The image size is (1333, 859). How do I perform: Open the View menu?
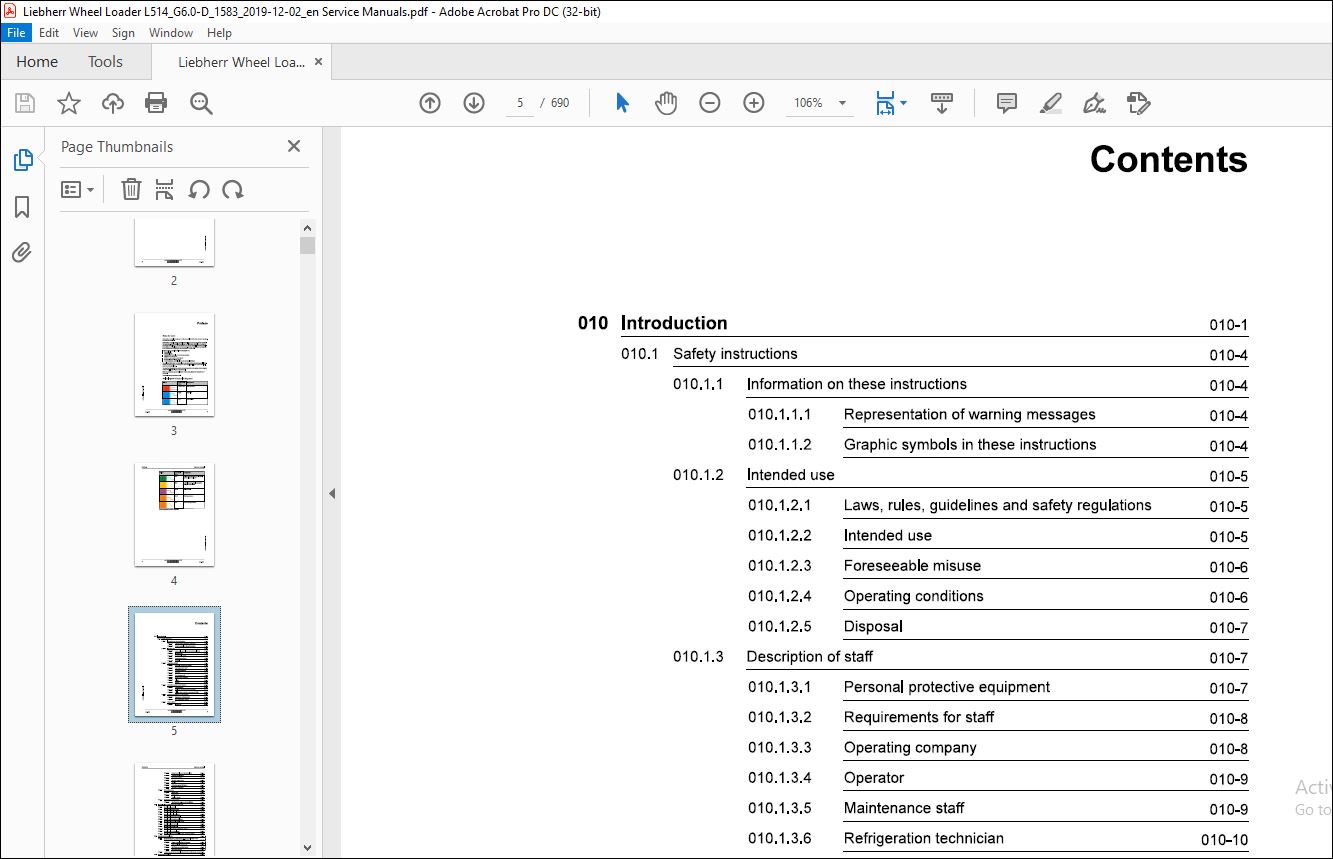click(x=86, y=33)
